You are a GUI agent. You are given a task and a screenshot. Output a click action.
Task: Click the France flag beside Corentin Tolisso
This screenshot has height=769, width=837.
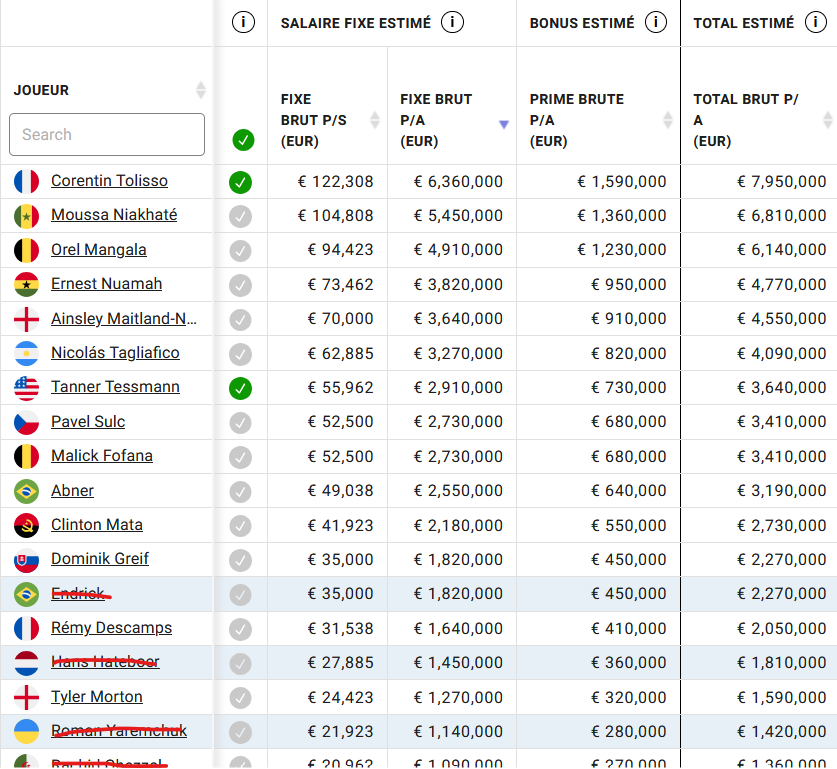26,181
